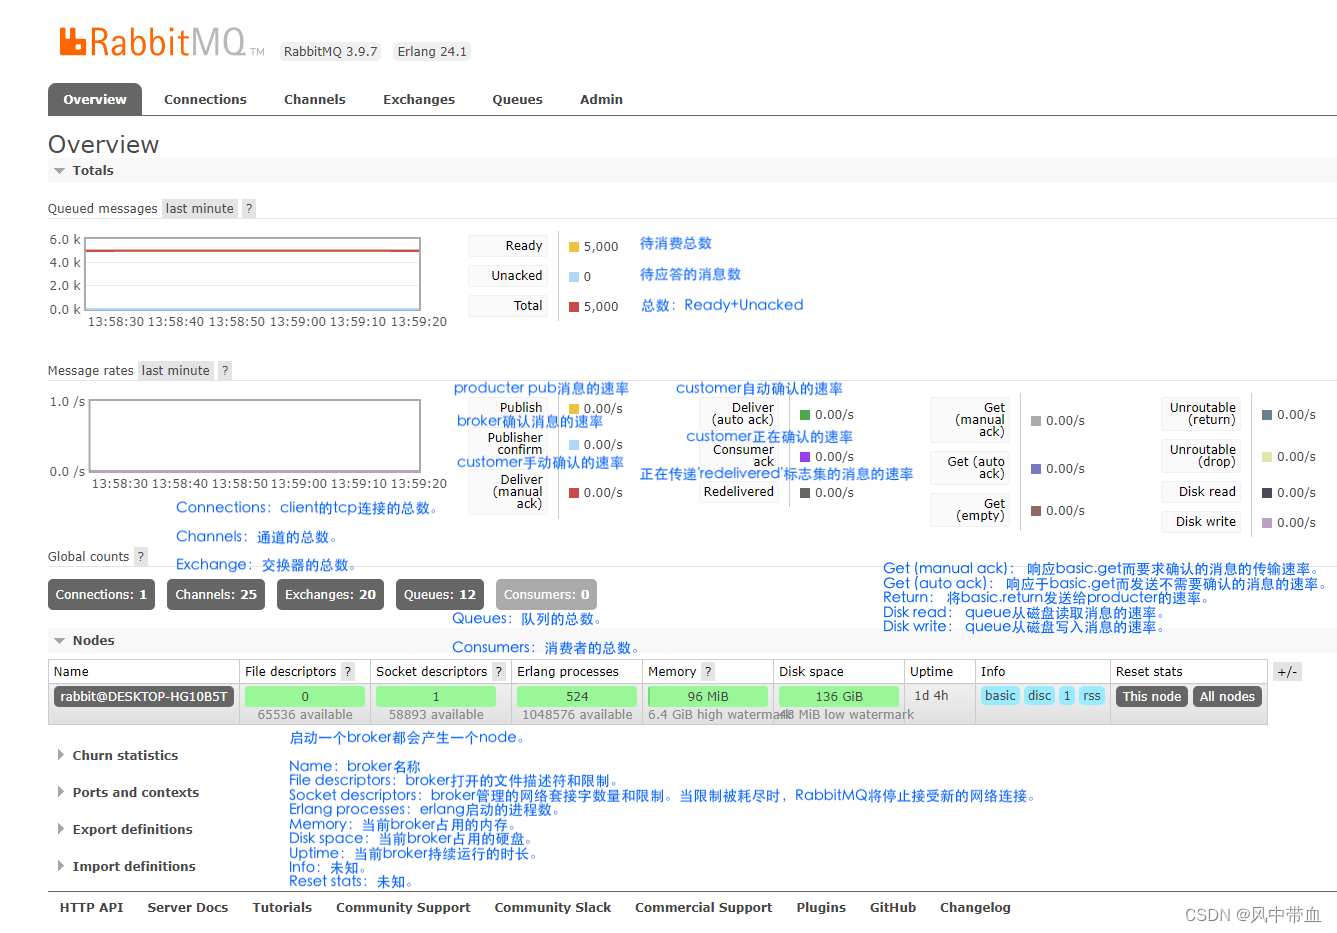
Task: Click the Redelivered rate legend swatch
Action: 805,492
